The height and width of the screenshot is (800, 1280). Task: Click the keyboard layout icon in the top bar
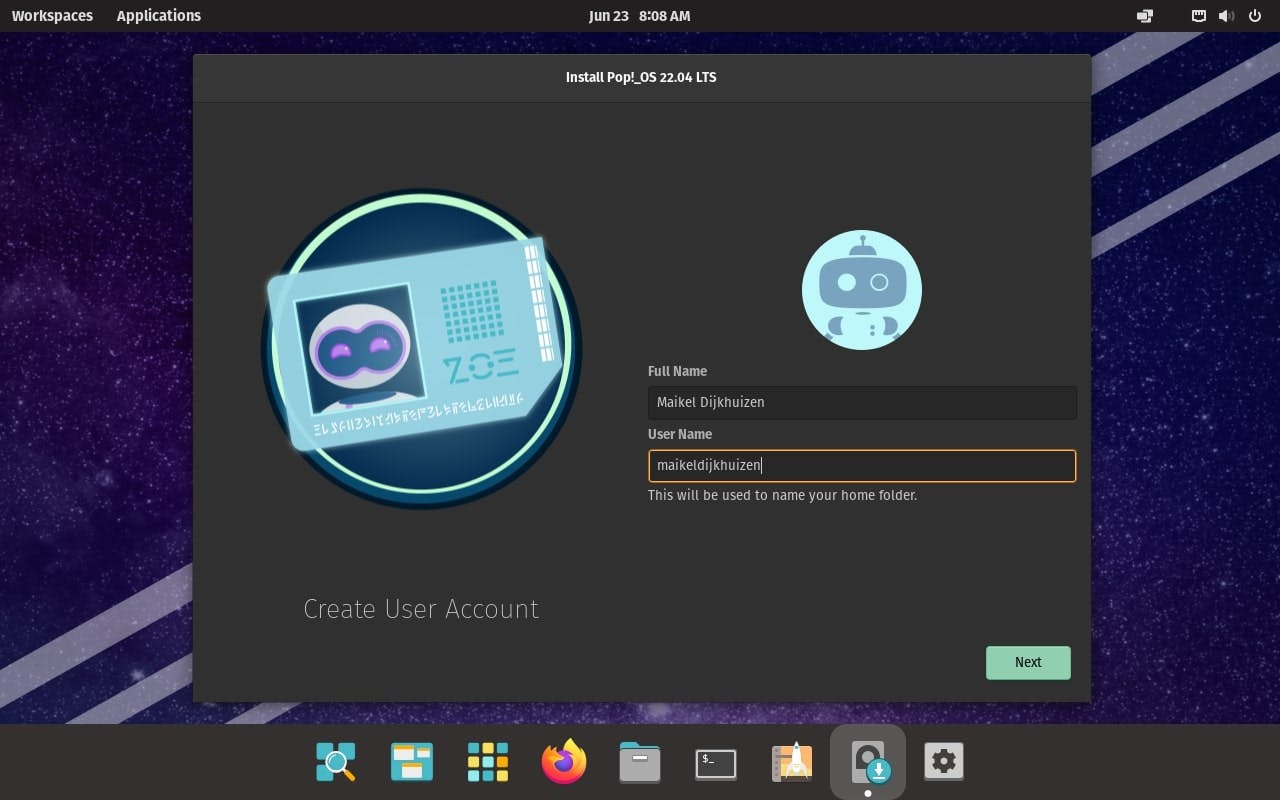point(1197,16)
